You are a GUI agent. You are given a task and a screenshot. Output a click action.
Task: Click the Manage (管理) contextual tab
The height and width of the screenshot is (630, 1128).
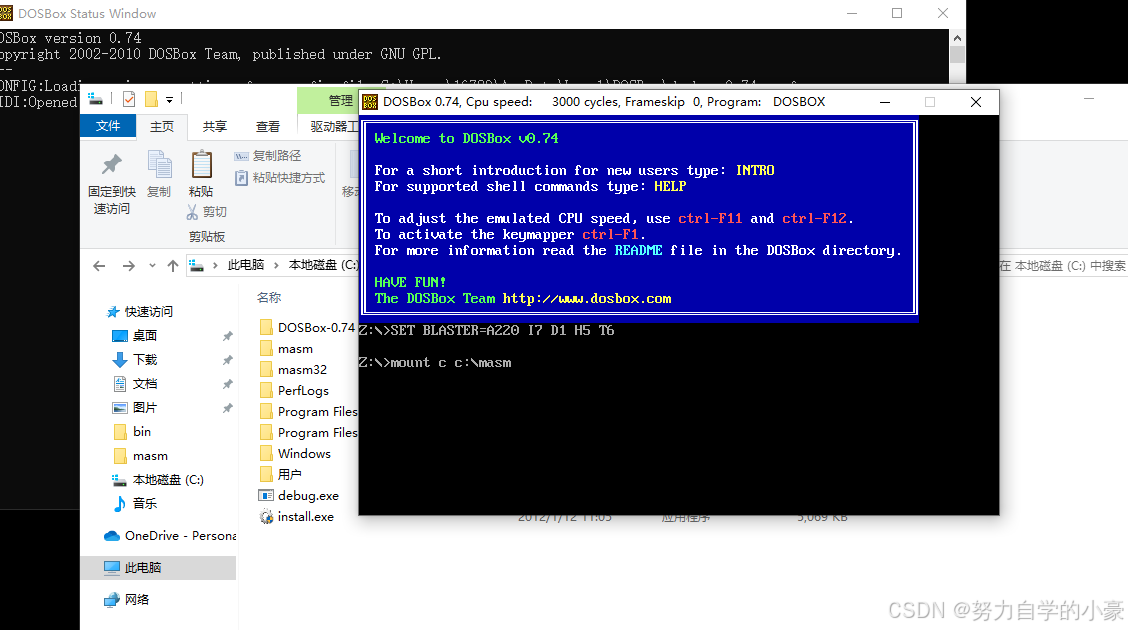pyautogui.click(x=340, y=101)
